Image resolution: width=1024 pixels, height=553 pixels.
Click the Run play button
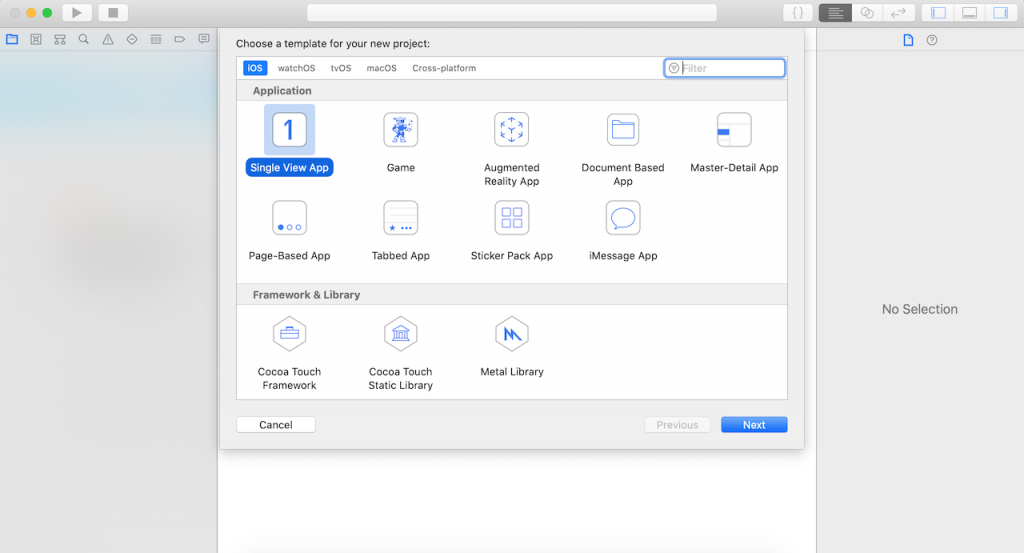[76, 12]
